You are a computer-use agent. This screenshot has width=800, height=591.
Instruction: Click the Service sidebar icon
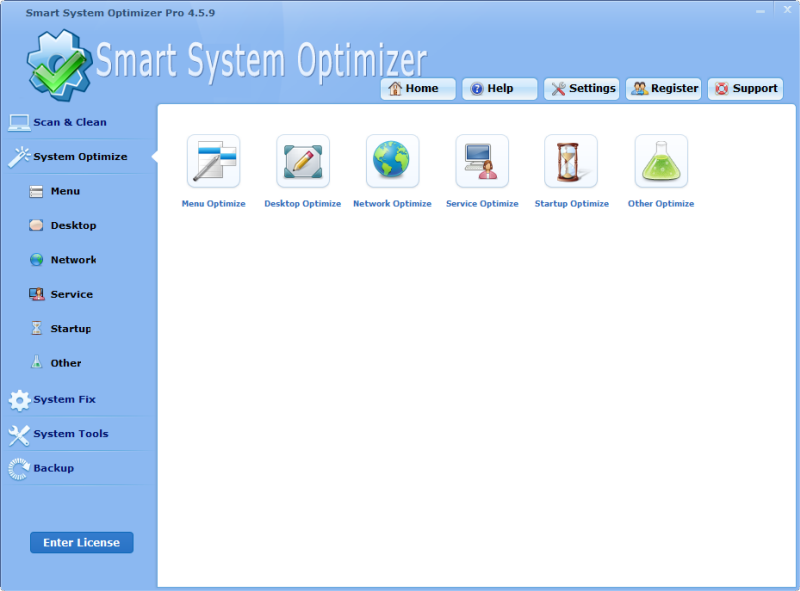click(36, 294)
